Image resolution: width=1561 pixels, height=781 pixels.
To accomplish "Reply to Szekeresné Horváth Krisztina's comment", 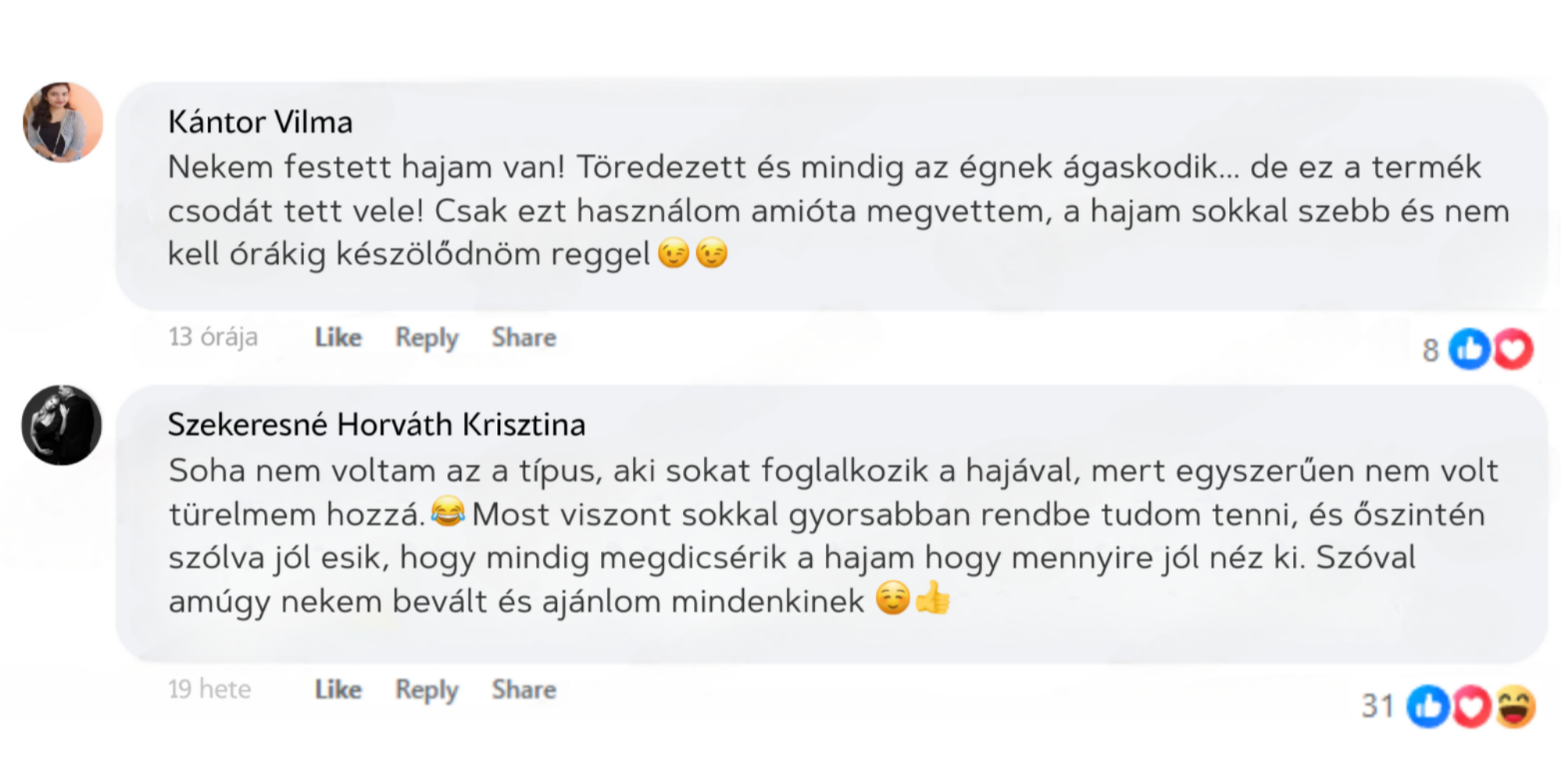I will (x=426, y=690).
